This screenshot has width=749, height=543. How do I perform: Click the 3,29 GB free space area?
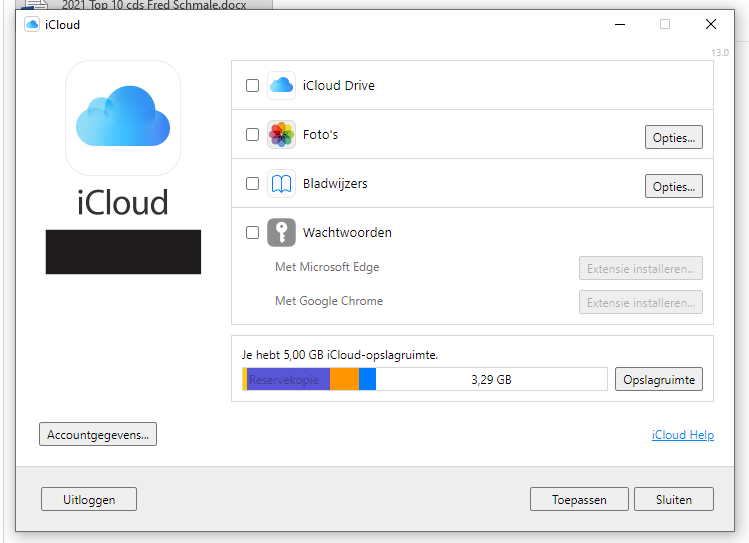pos(492,379)
